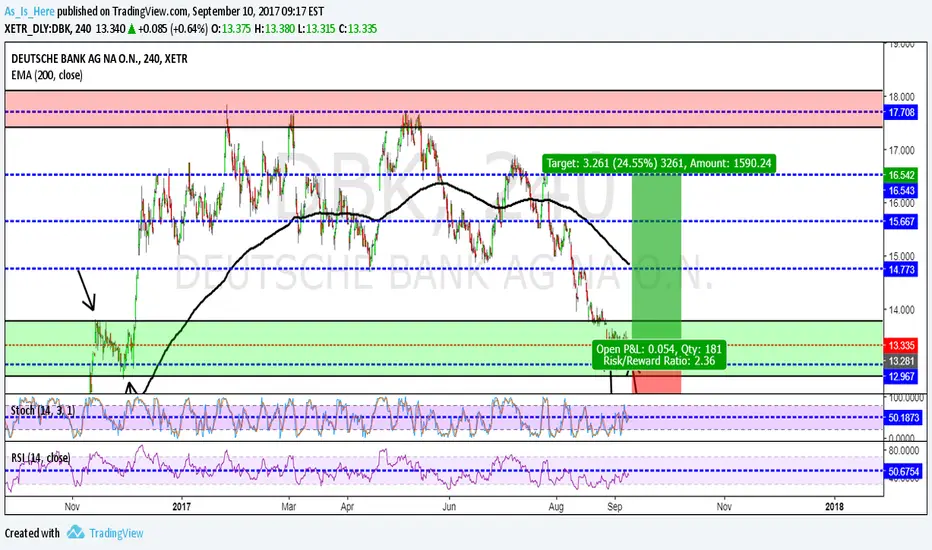Click the Jun time axis label
Screen dimensions: 932x550
pos(449,507)
